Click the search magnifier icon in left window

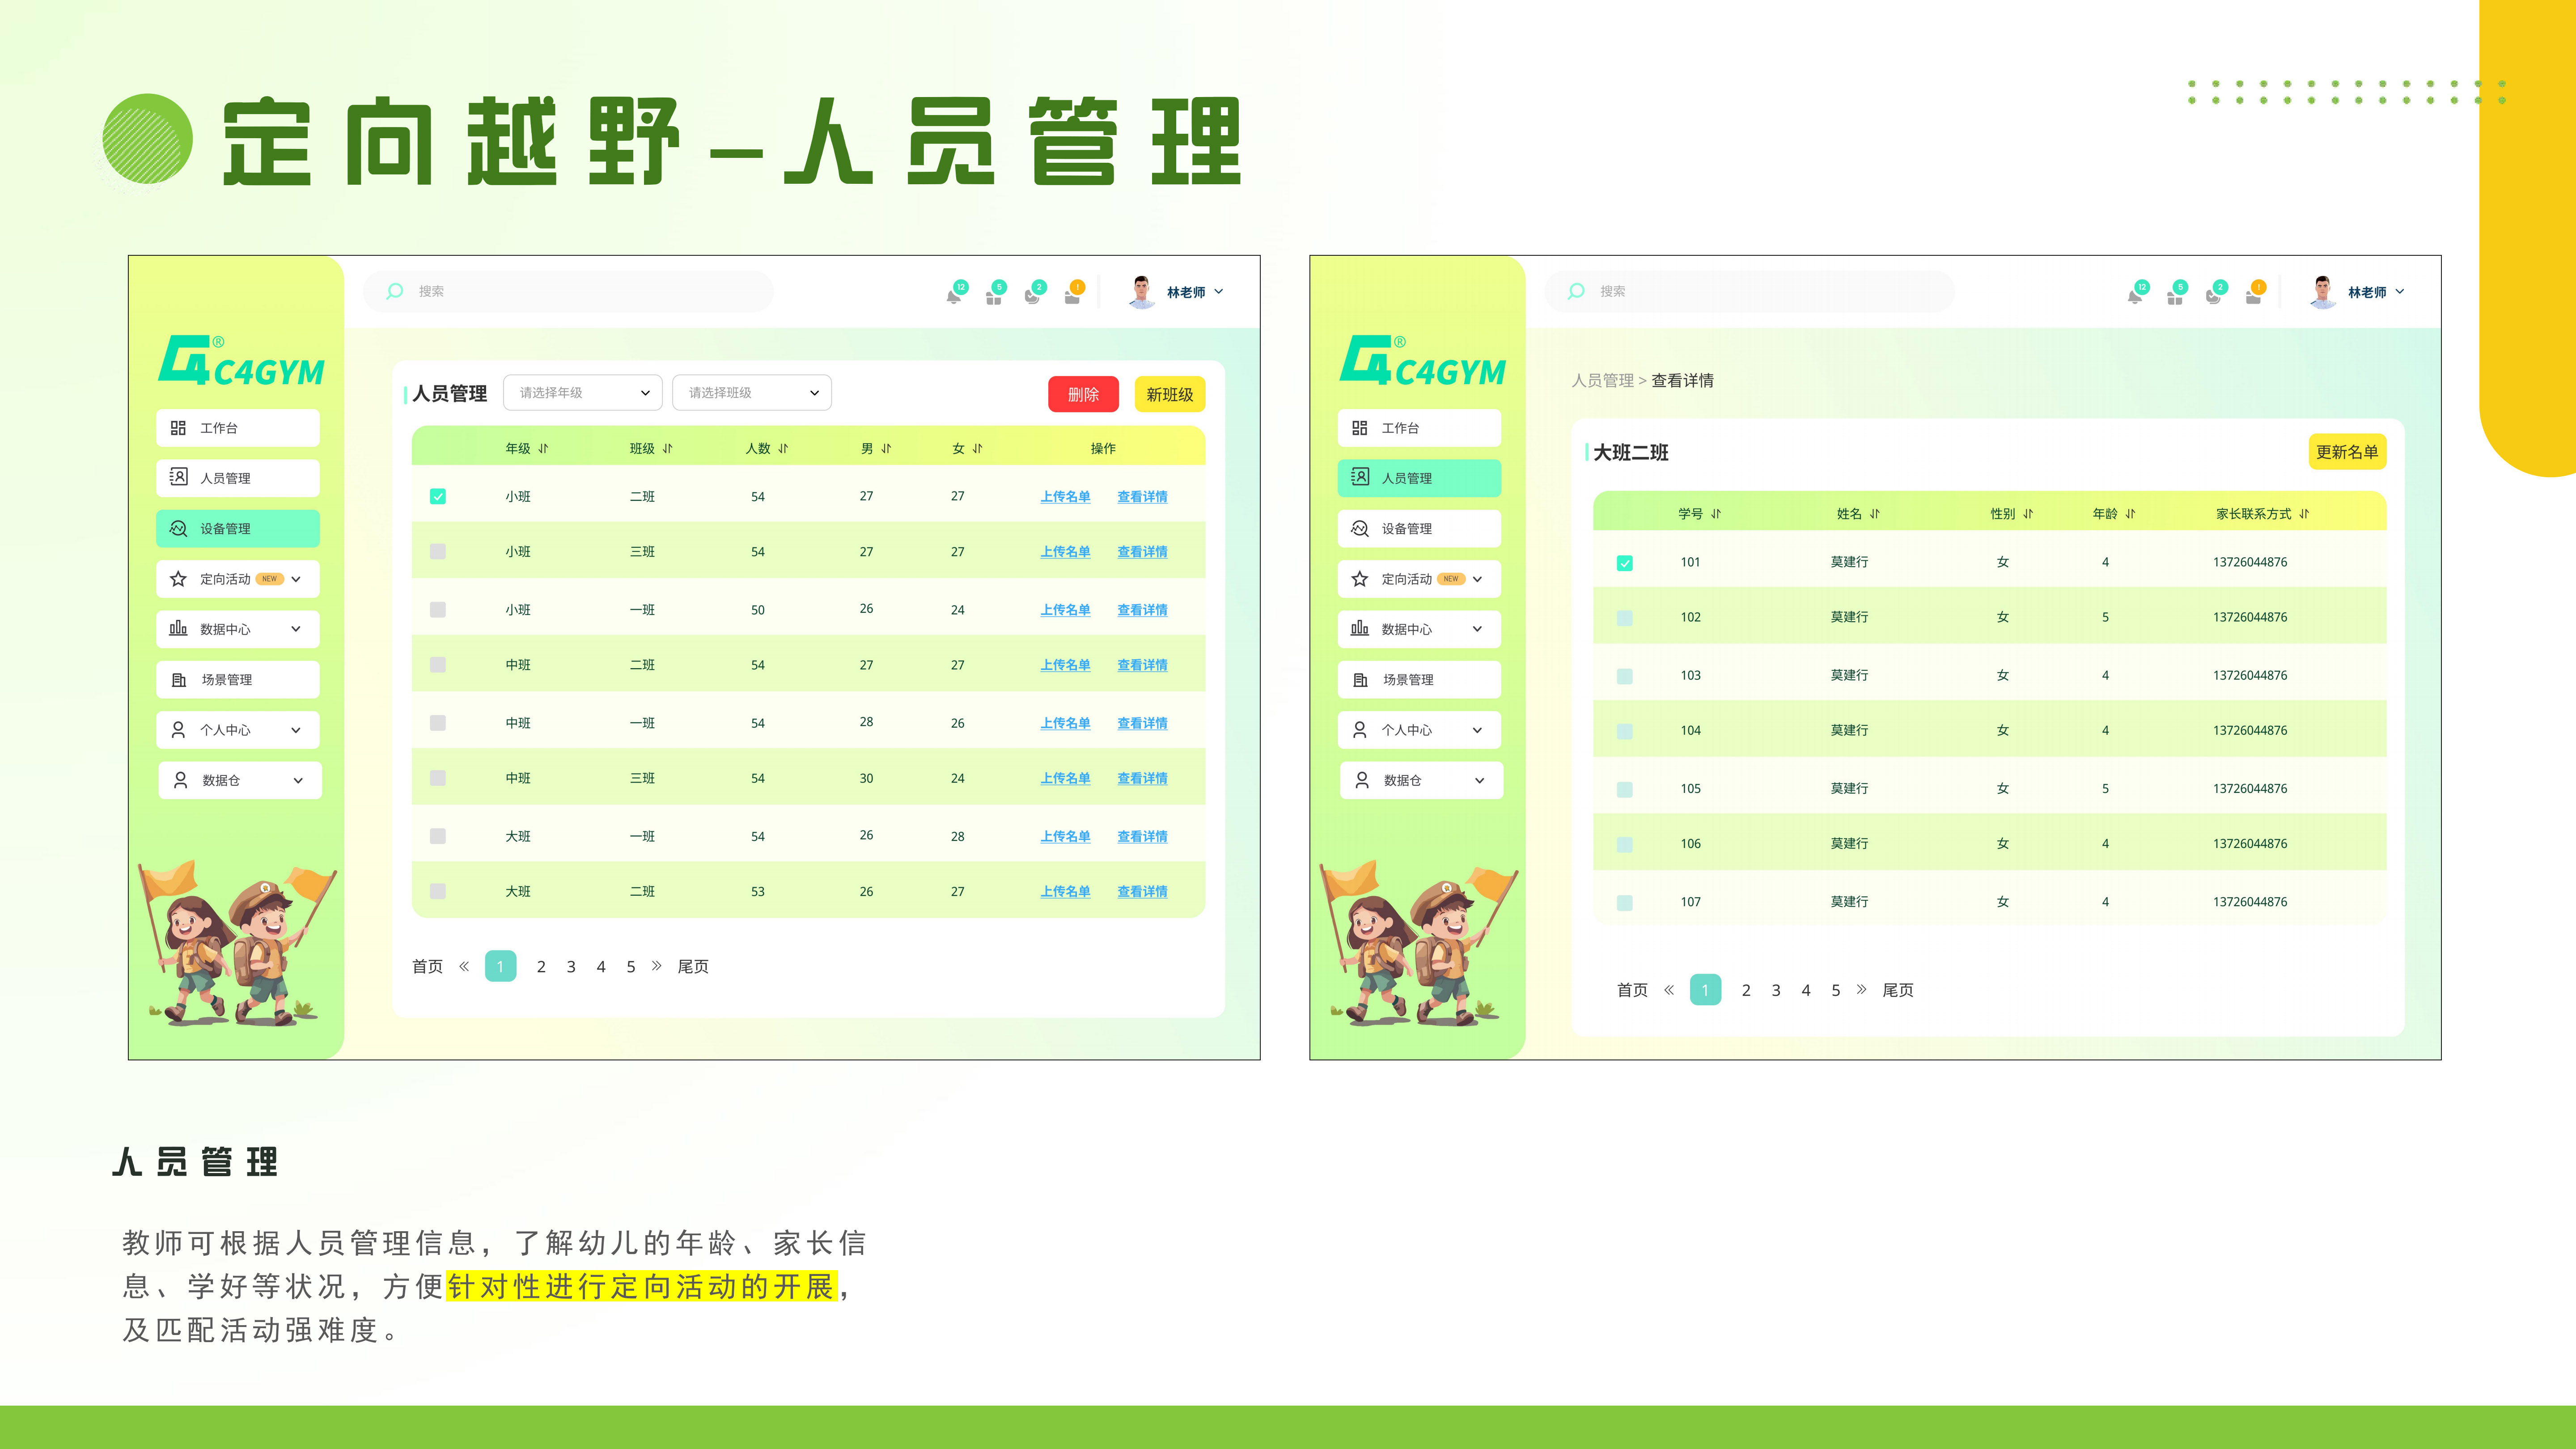tap(394, 291)
